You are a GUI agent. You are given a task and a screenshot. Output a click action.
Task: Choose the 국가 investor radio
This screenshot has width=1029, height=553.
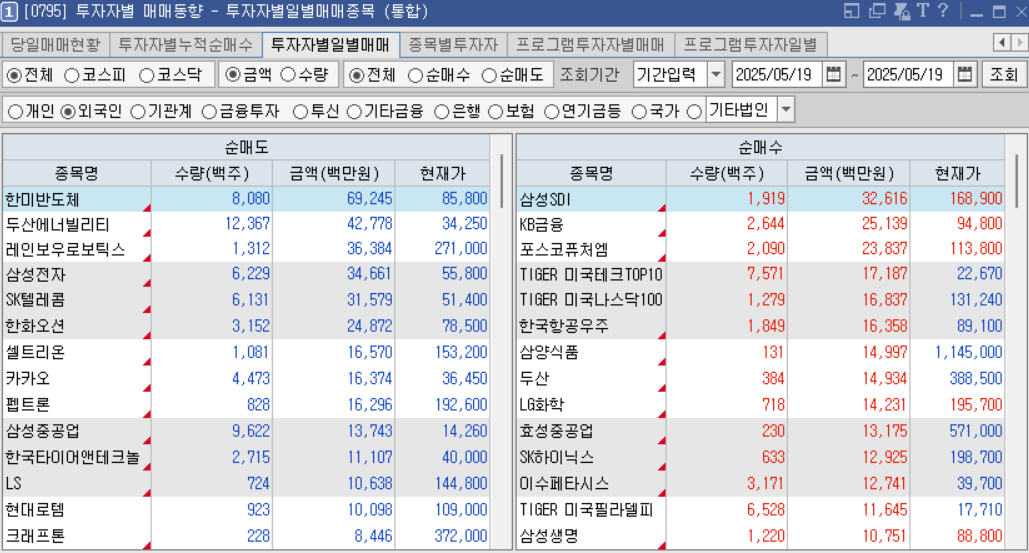[639, 112]
